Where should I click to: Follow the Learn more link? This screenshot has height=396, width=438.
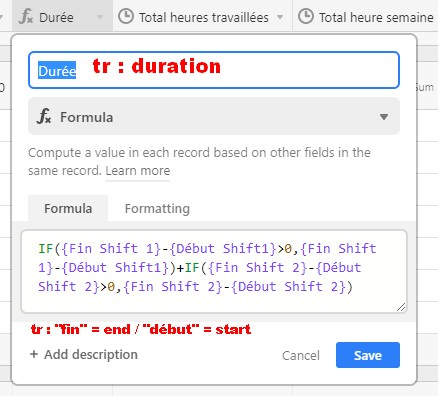138,171
